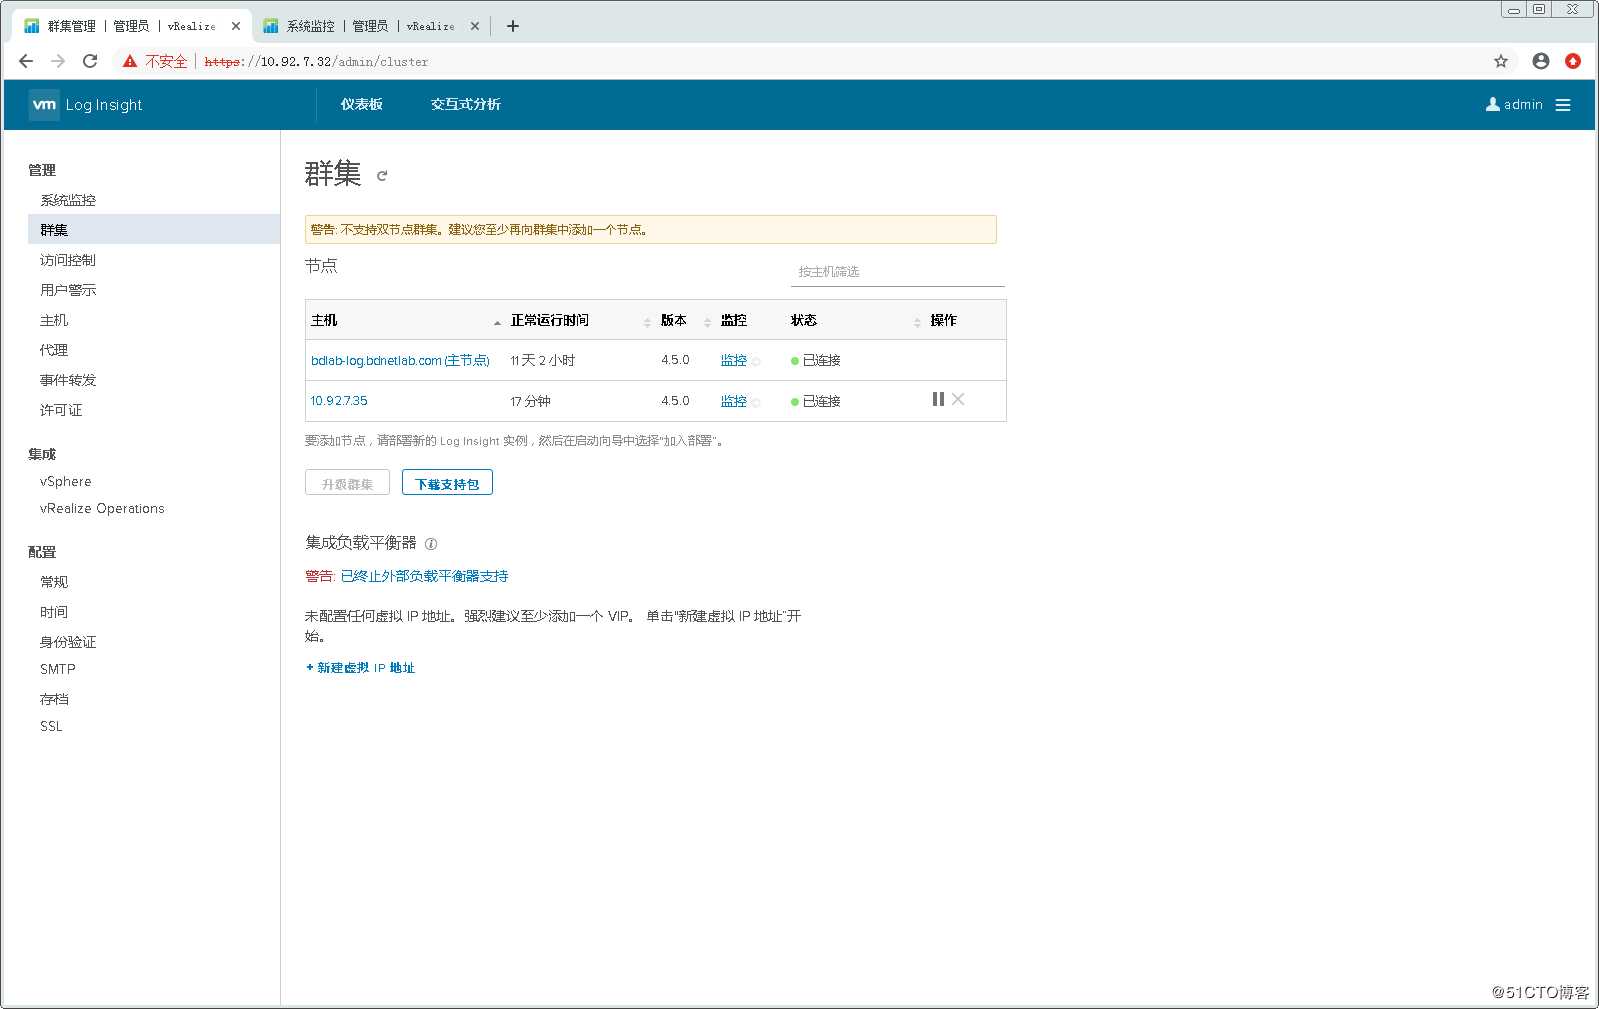Open the browser profile account icon
The width and height of the screenshot is (1599, 1009).
click(1541, 61)
